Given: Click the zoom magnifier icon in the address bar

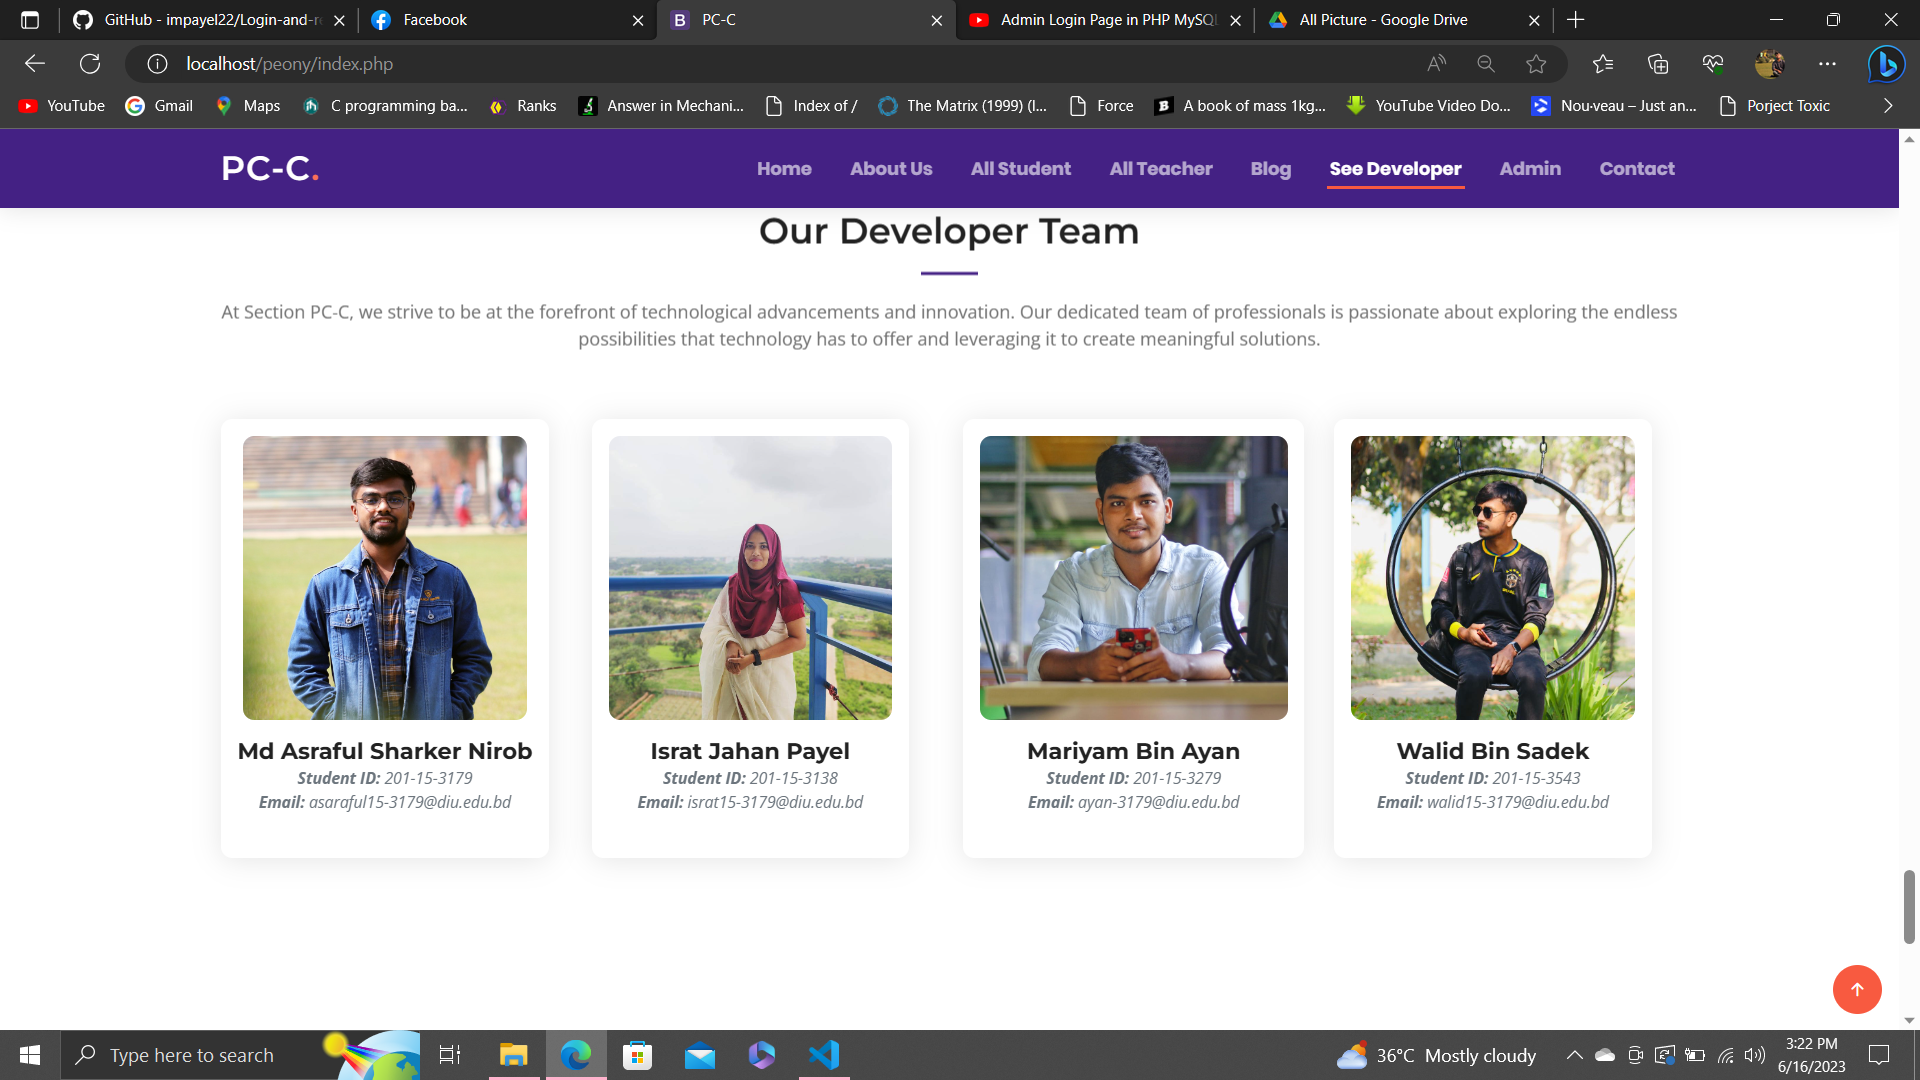Looking at the screenshot, I should coord(1486,64).
